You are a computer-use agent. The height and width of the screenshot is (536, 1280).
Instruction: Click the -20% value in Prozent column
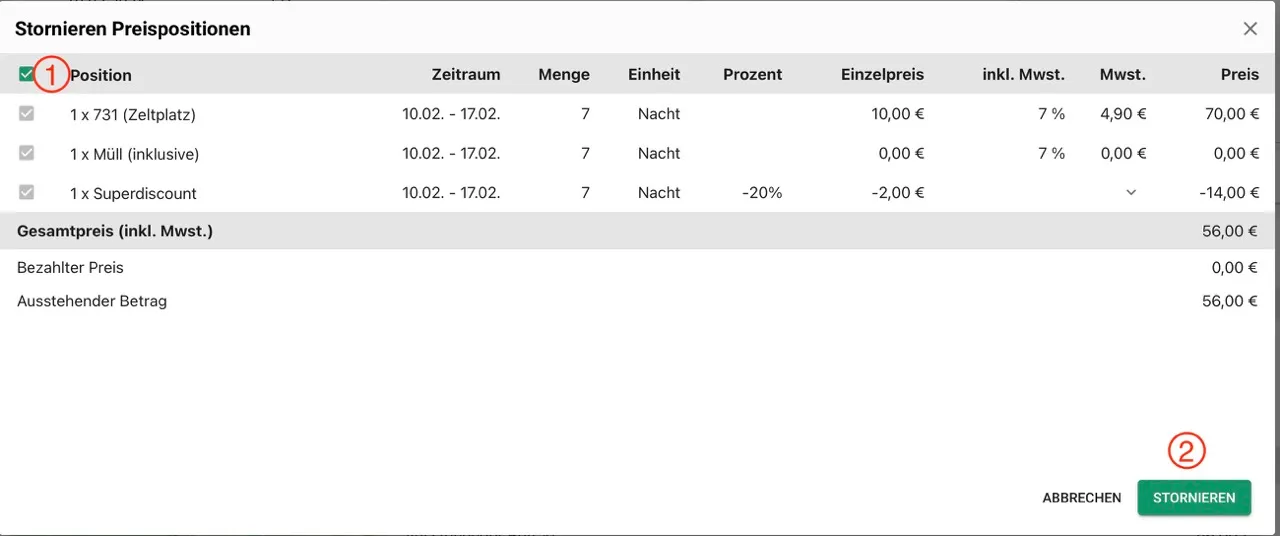[x=762, y=193]
